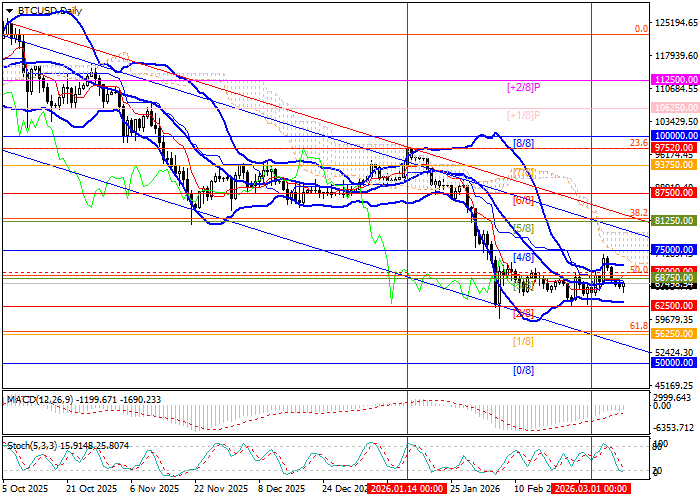Image resolution: width=700 pixels, height=500 pixels.
Task: Click the [+2/8]P Murrey level label
Action: (x=523, y=87)
